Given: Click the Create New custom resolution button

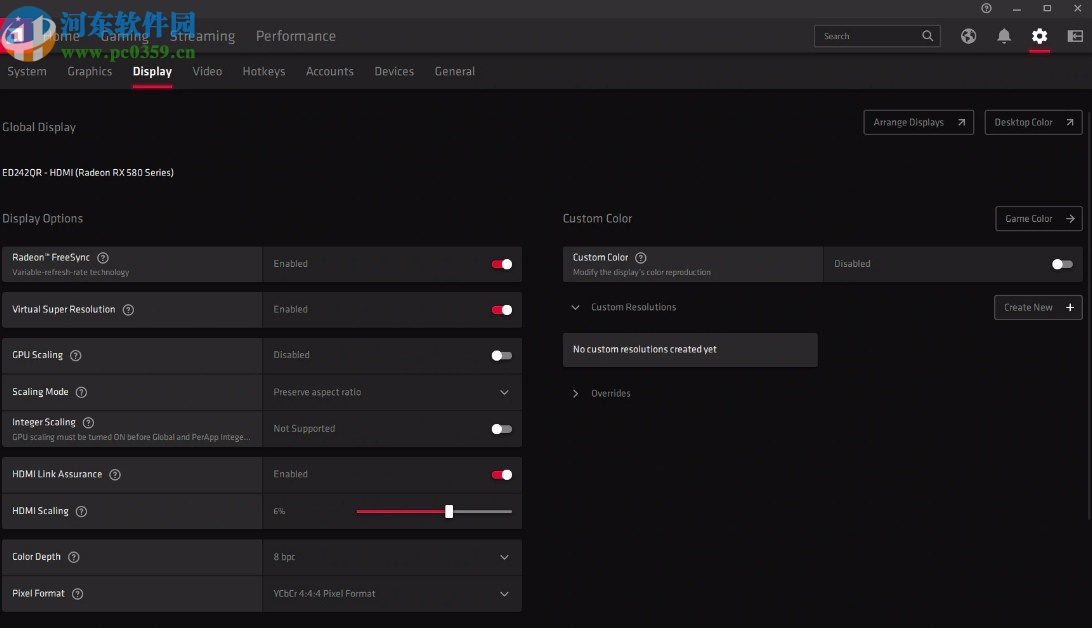Looking at the screenshot, I should (x=1037, y=308).
